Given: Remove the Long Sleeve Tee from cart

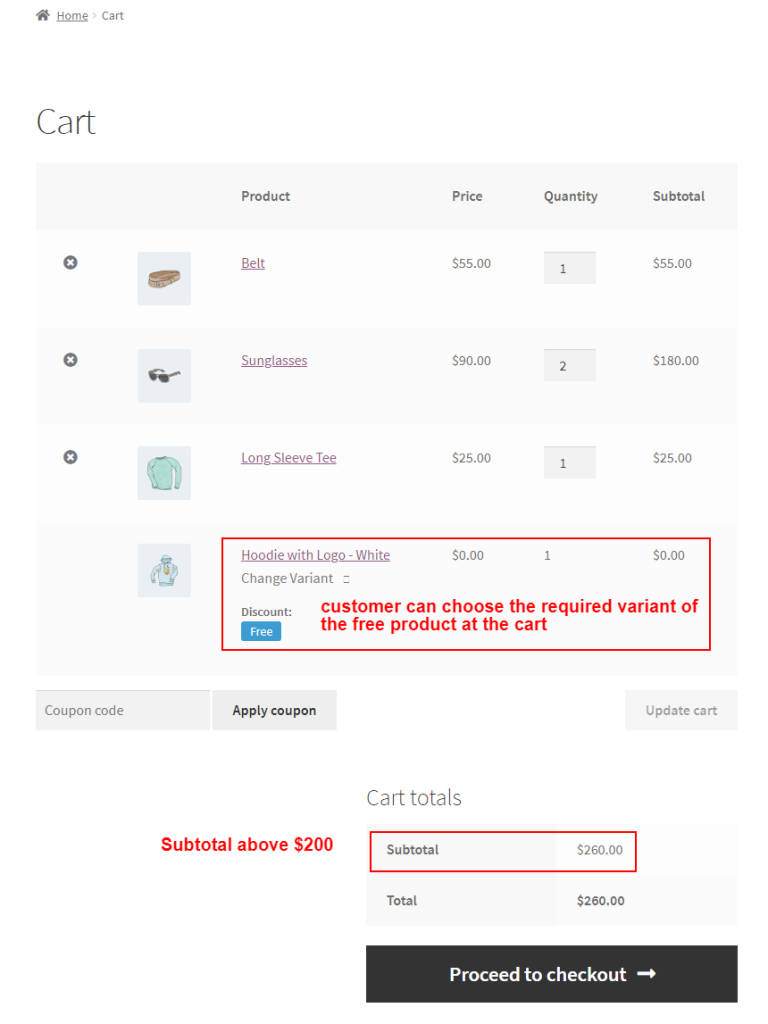Looking at the screenshot, I should click(x=70, y=457).
